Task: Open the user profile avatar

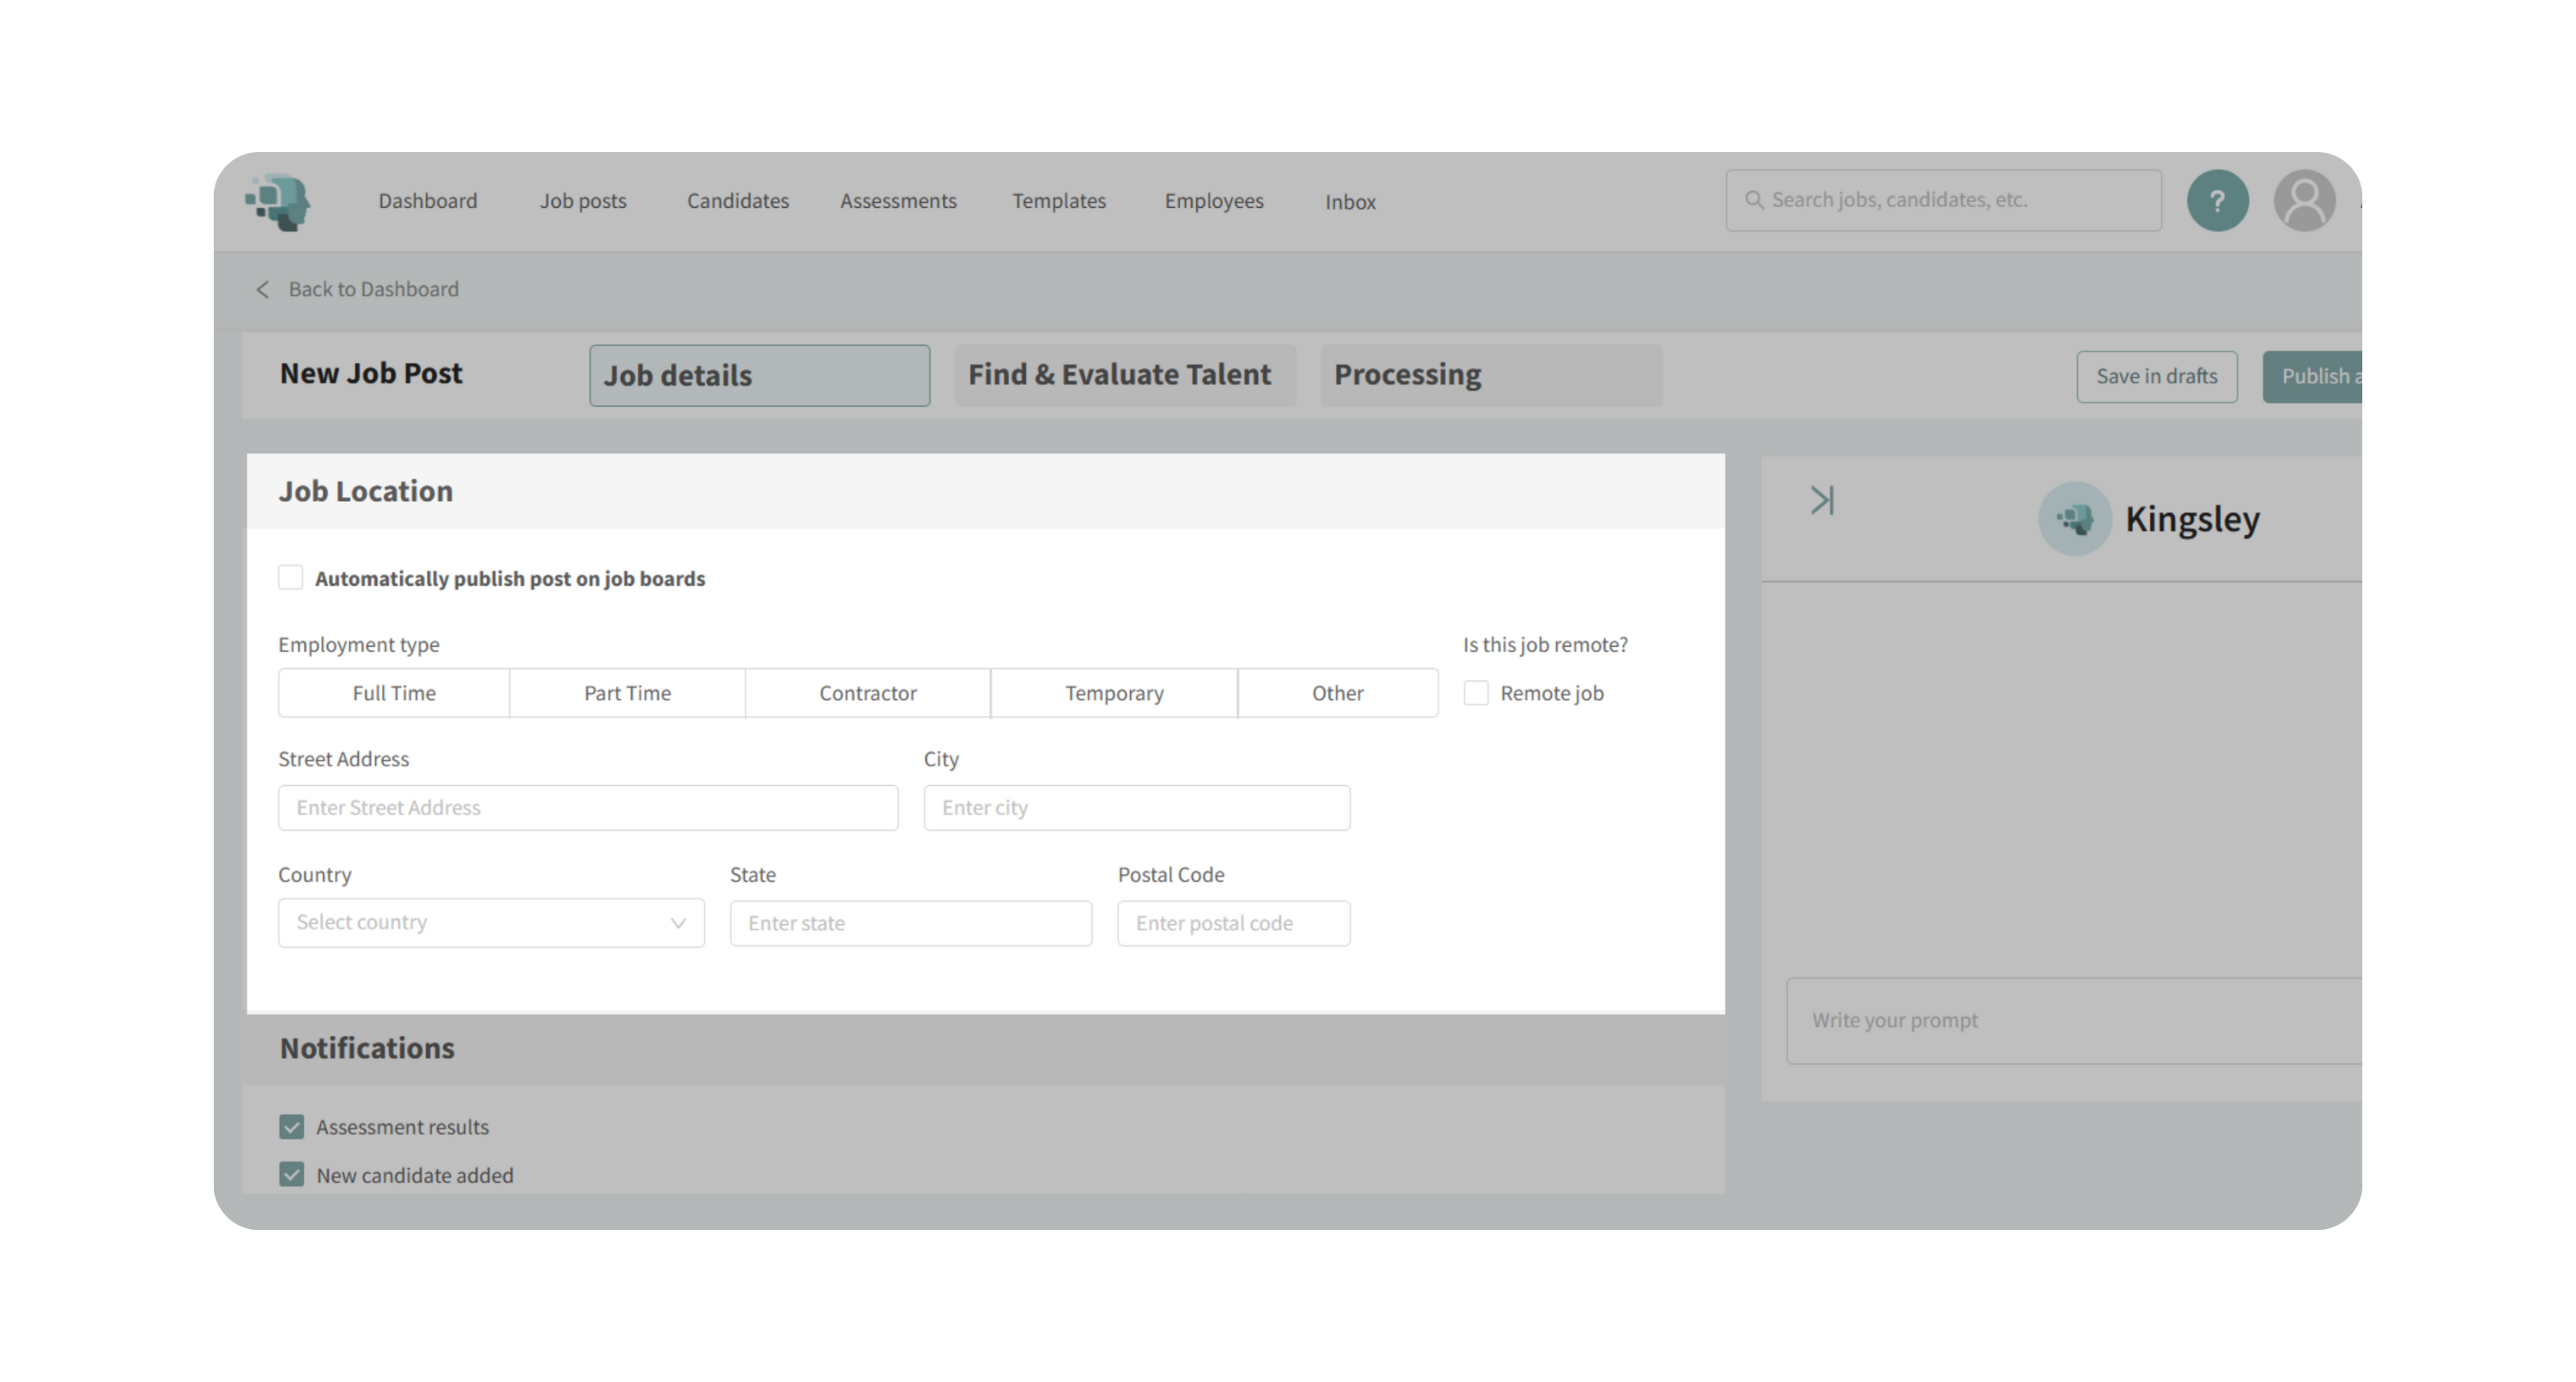Action: click(2304, 201)
